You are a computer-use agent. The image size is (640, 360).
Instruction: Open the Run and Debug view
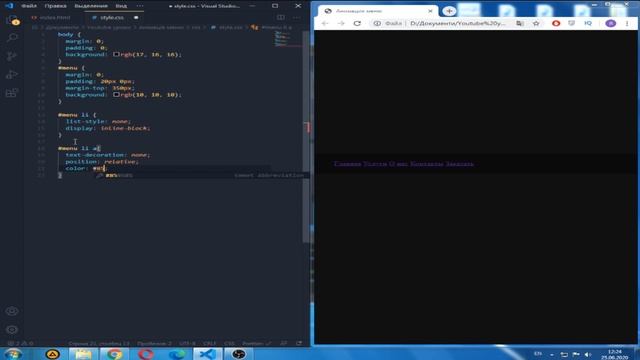pos(12,75)
